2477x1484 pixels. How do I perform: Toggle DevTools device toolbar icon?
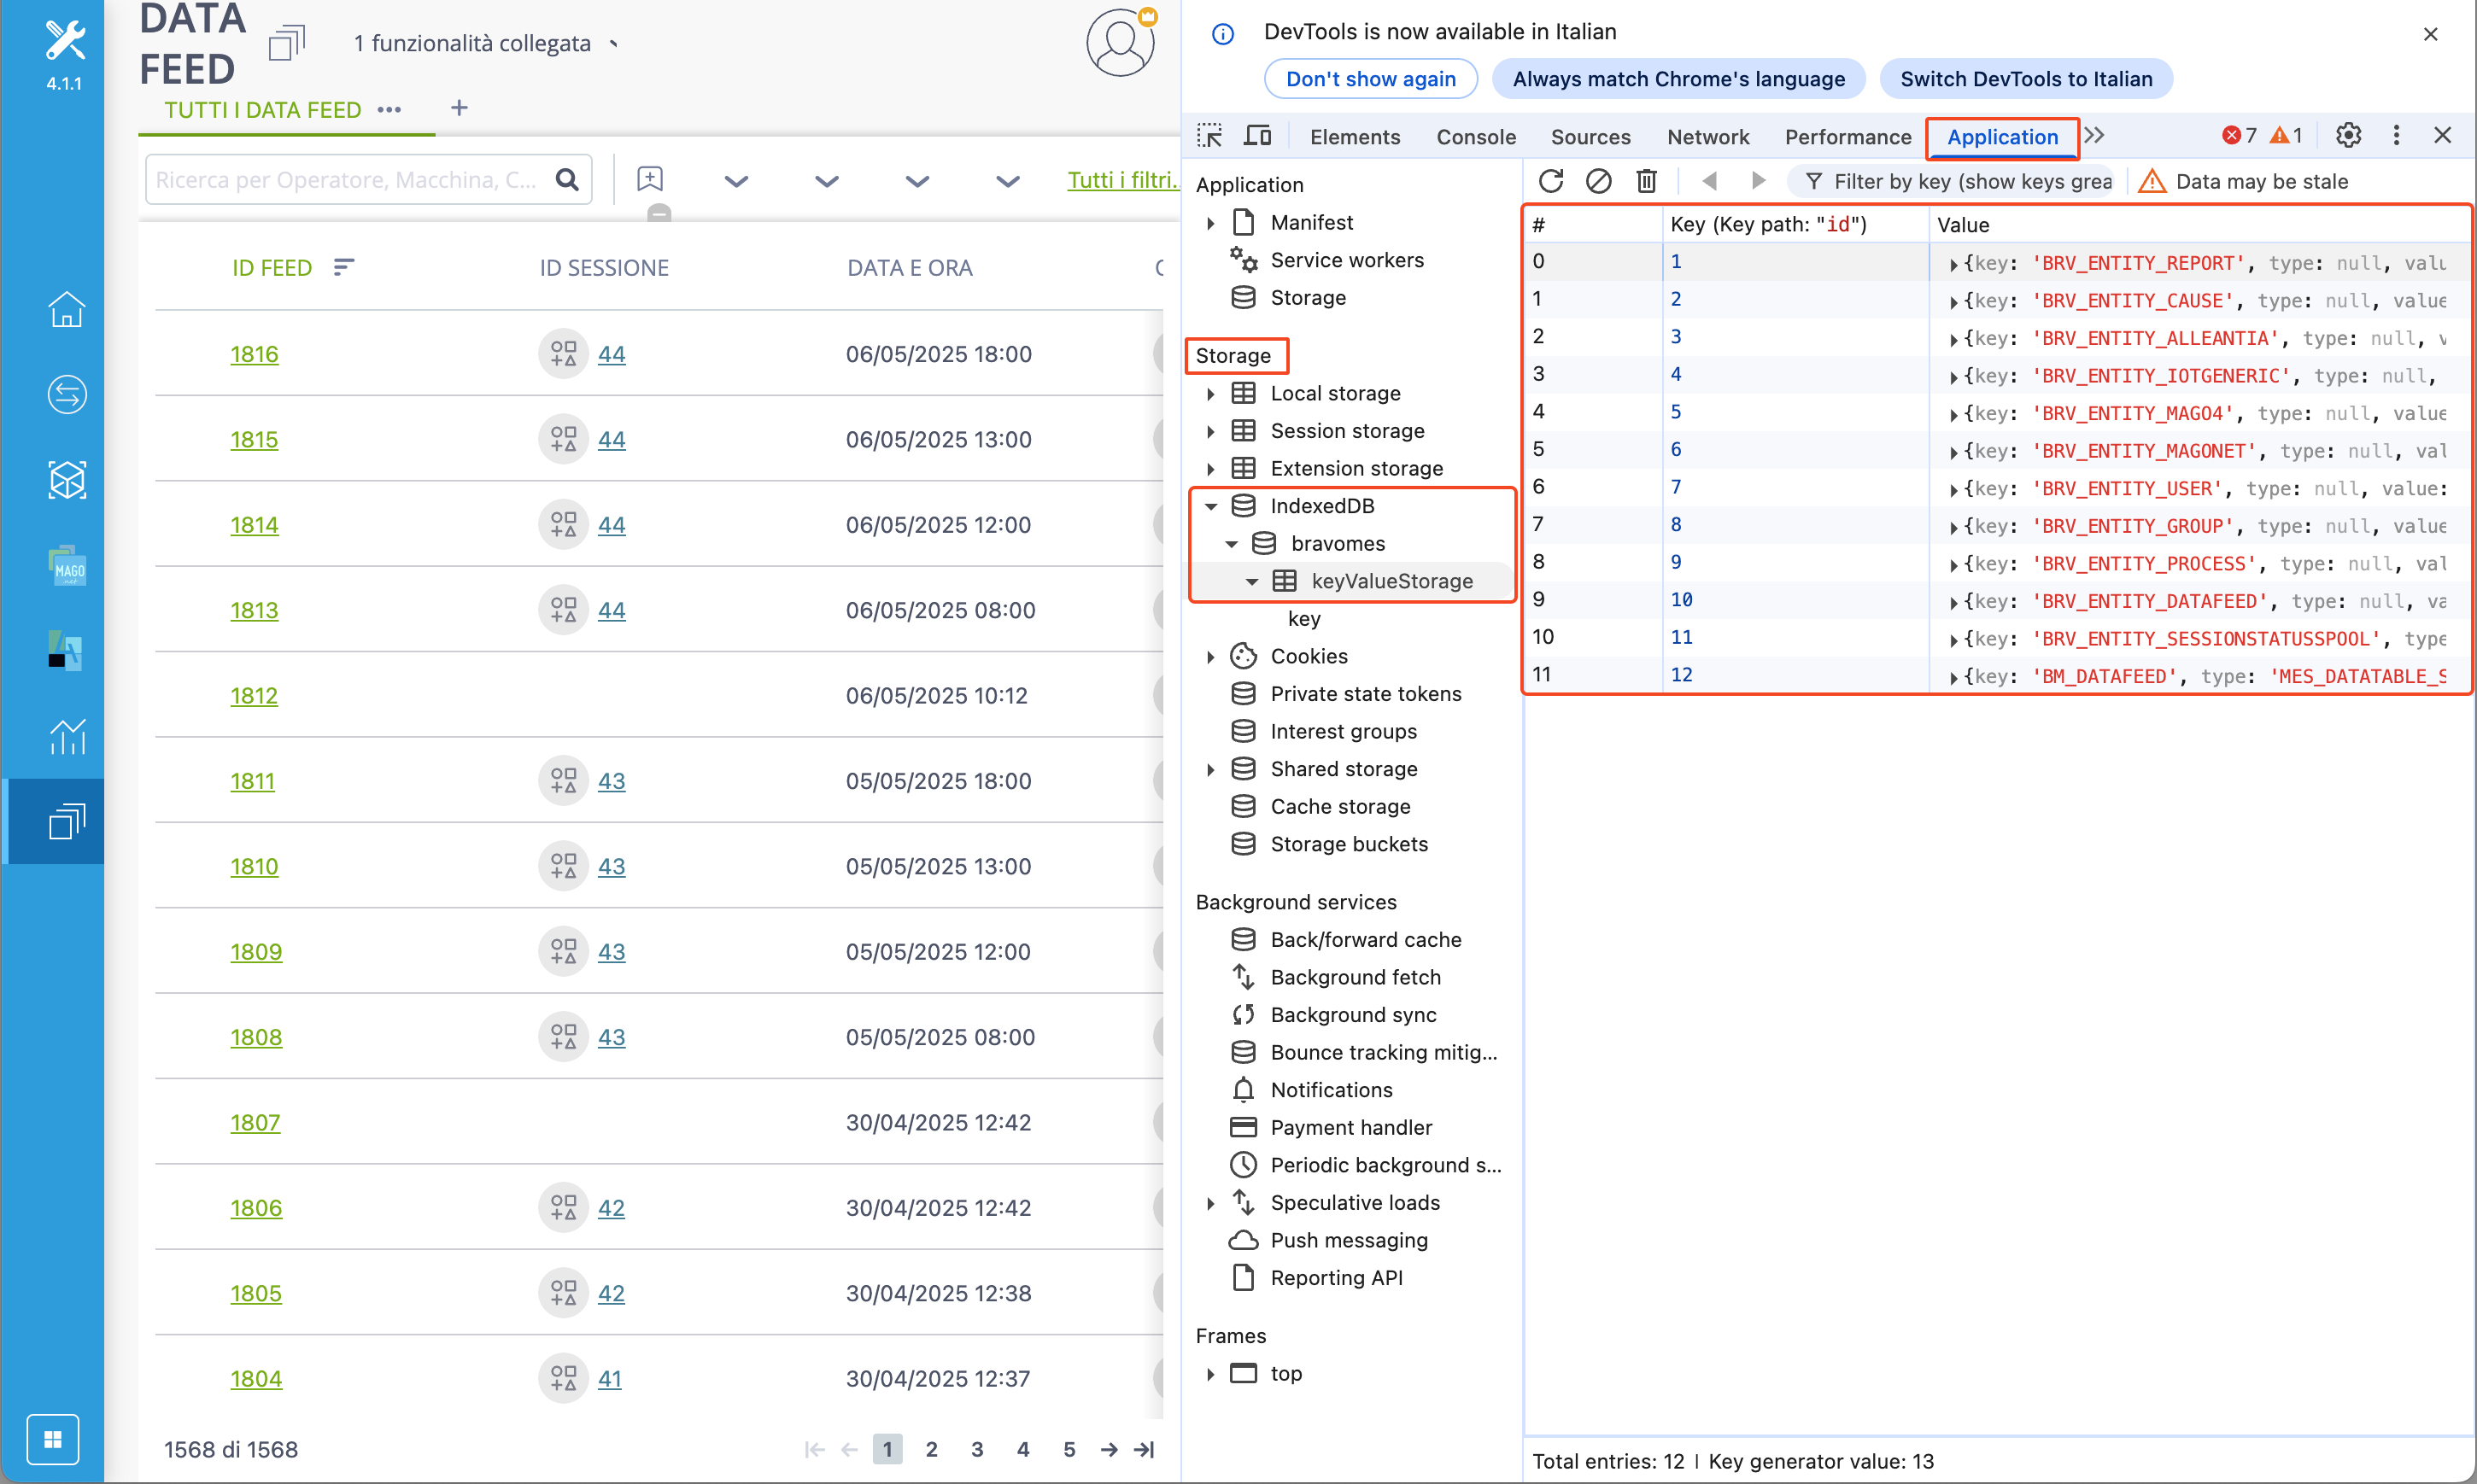tap(1257, 136)
